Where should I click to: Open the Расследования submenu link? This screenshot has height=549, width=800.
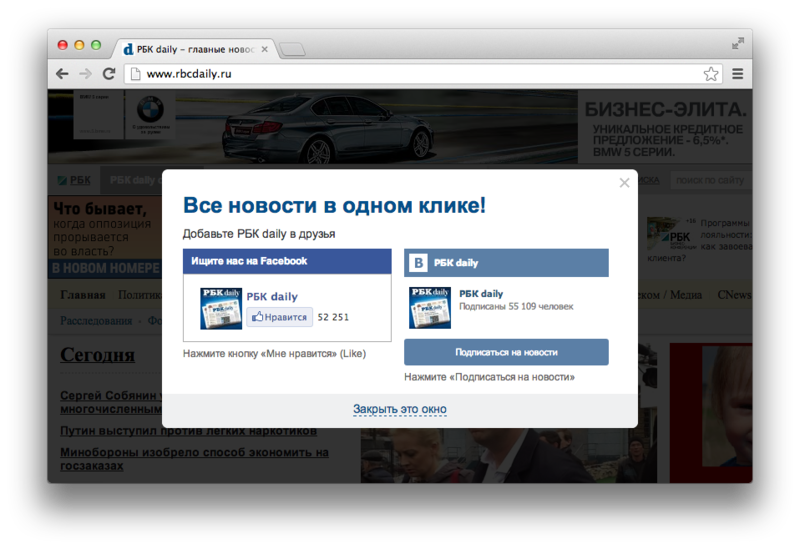[x=96, y=320]
